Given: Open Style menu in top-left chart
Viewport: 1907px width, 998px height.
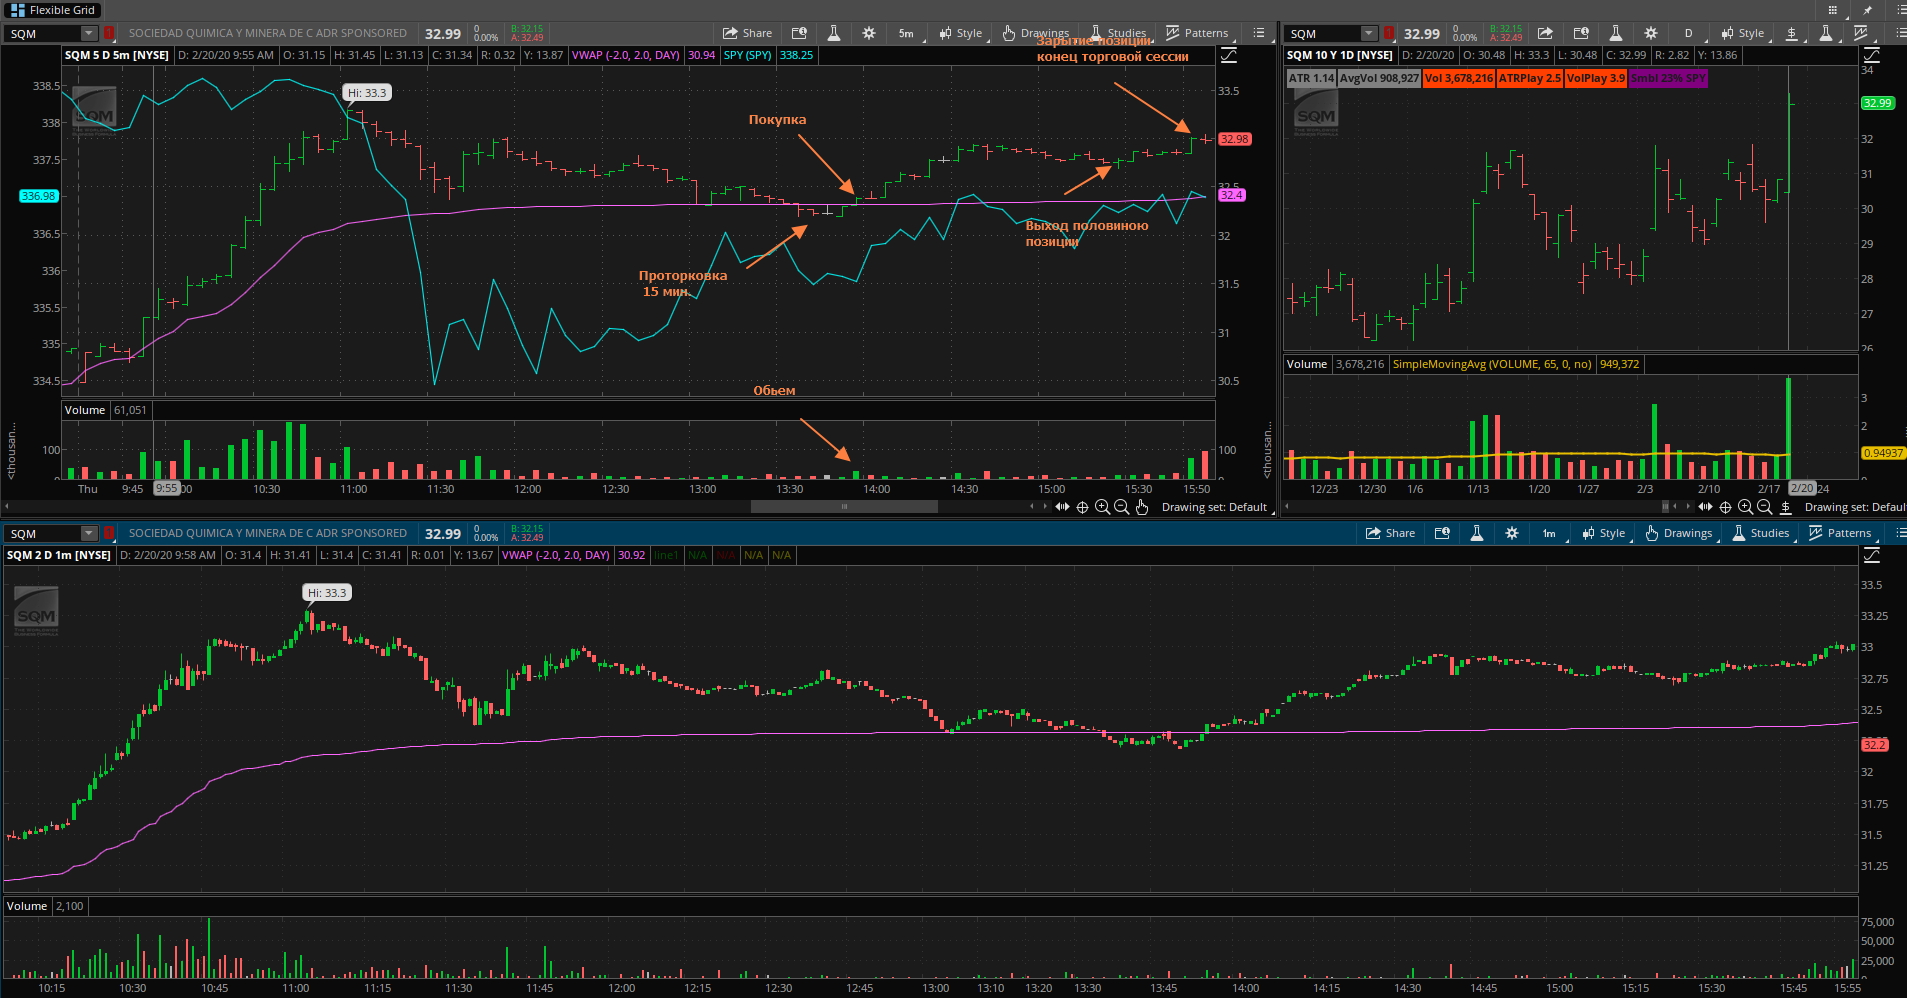Looking at the screenshot, I should [x=960, y=33].
